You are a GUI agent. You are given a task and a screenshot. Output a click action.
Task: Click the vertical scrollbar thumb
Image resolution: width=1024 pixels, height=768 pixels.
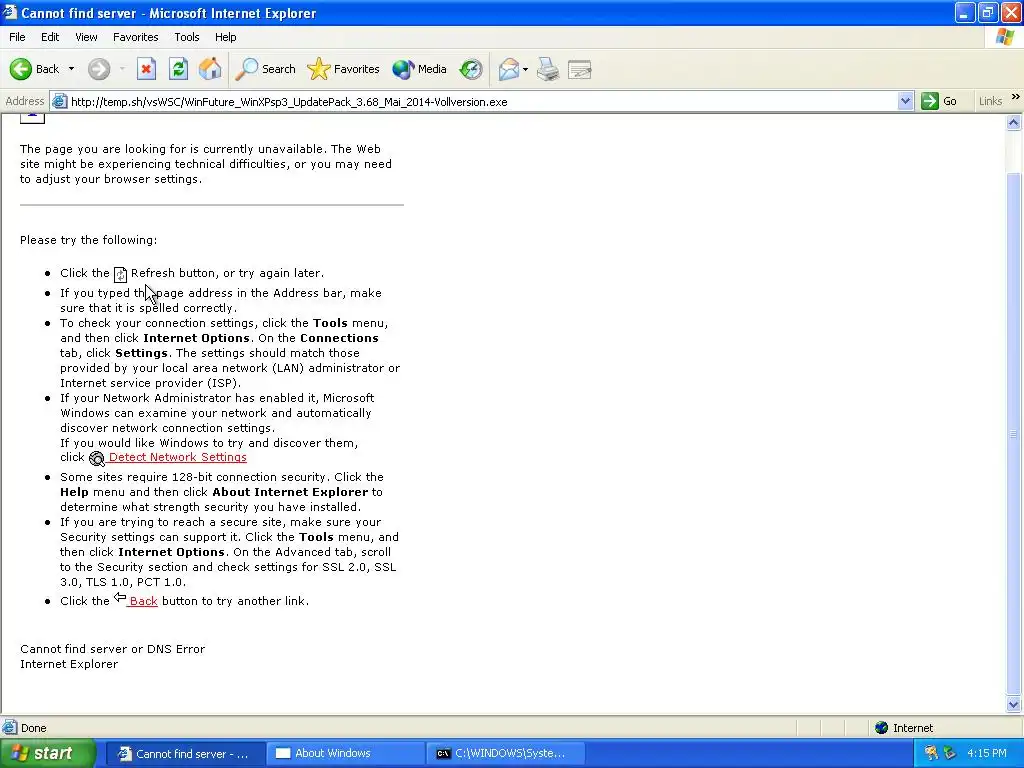click(1014, 433)
